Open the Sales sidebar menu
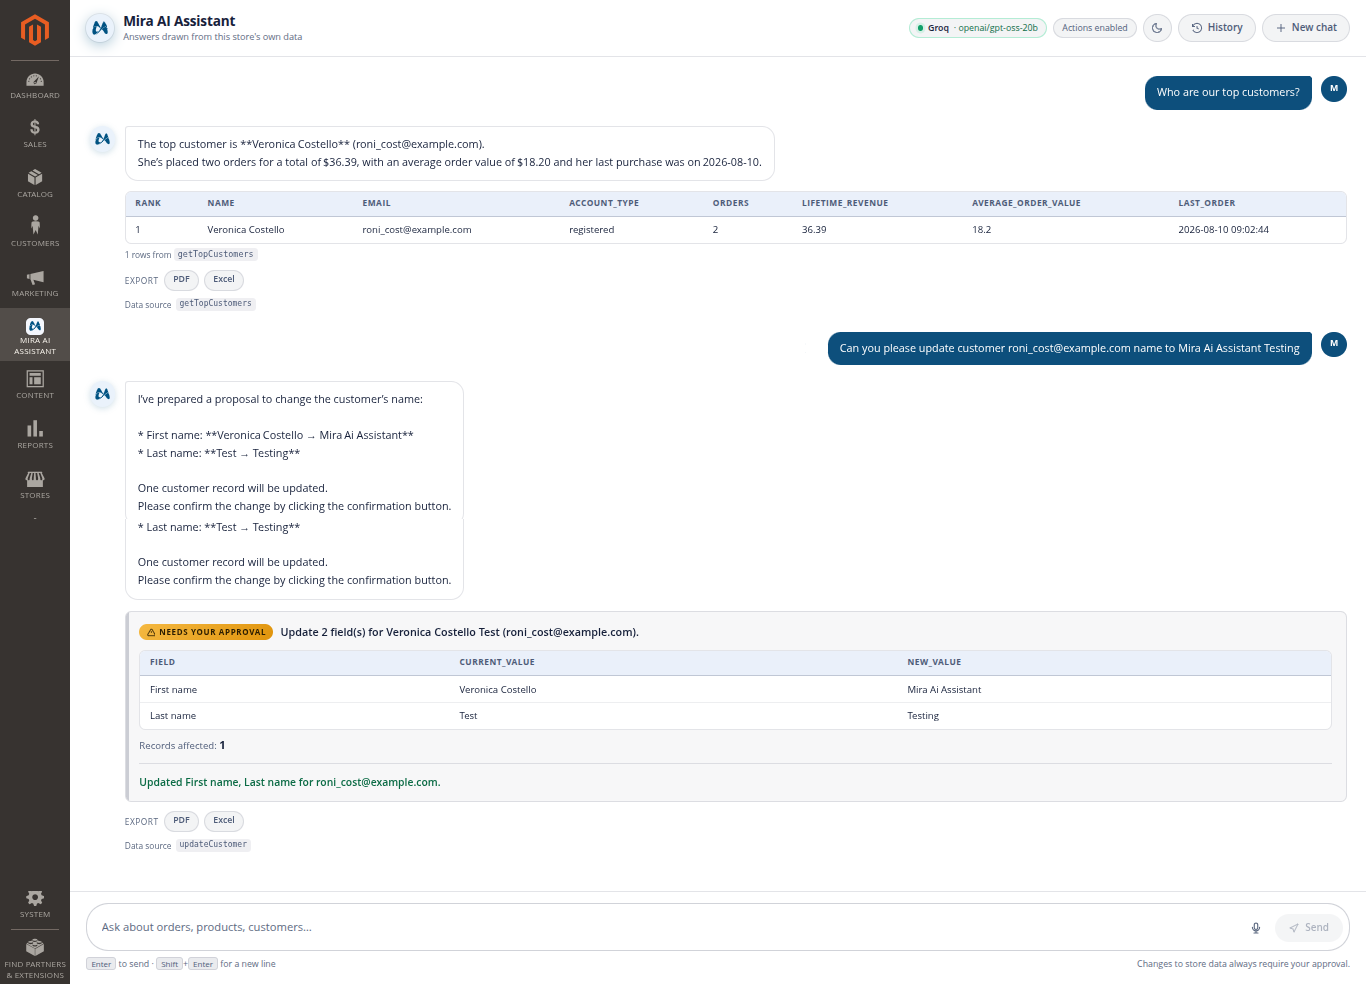Screen dimensions: 1366x984 [35, 134]
